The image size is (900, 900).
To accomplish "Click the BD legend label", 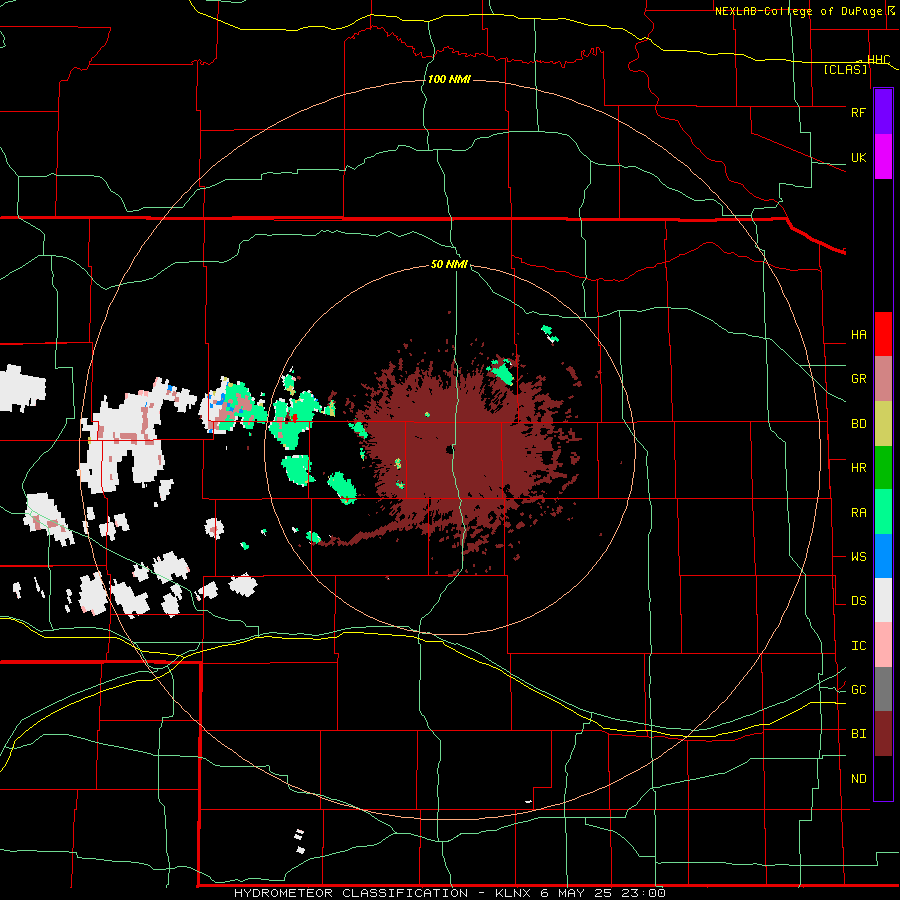I will [x=858, y=424].
